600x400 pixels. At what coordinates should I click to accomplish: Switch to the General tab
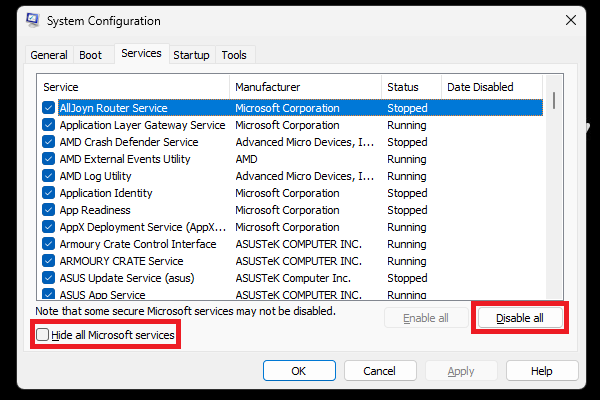[48, 55]
